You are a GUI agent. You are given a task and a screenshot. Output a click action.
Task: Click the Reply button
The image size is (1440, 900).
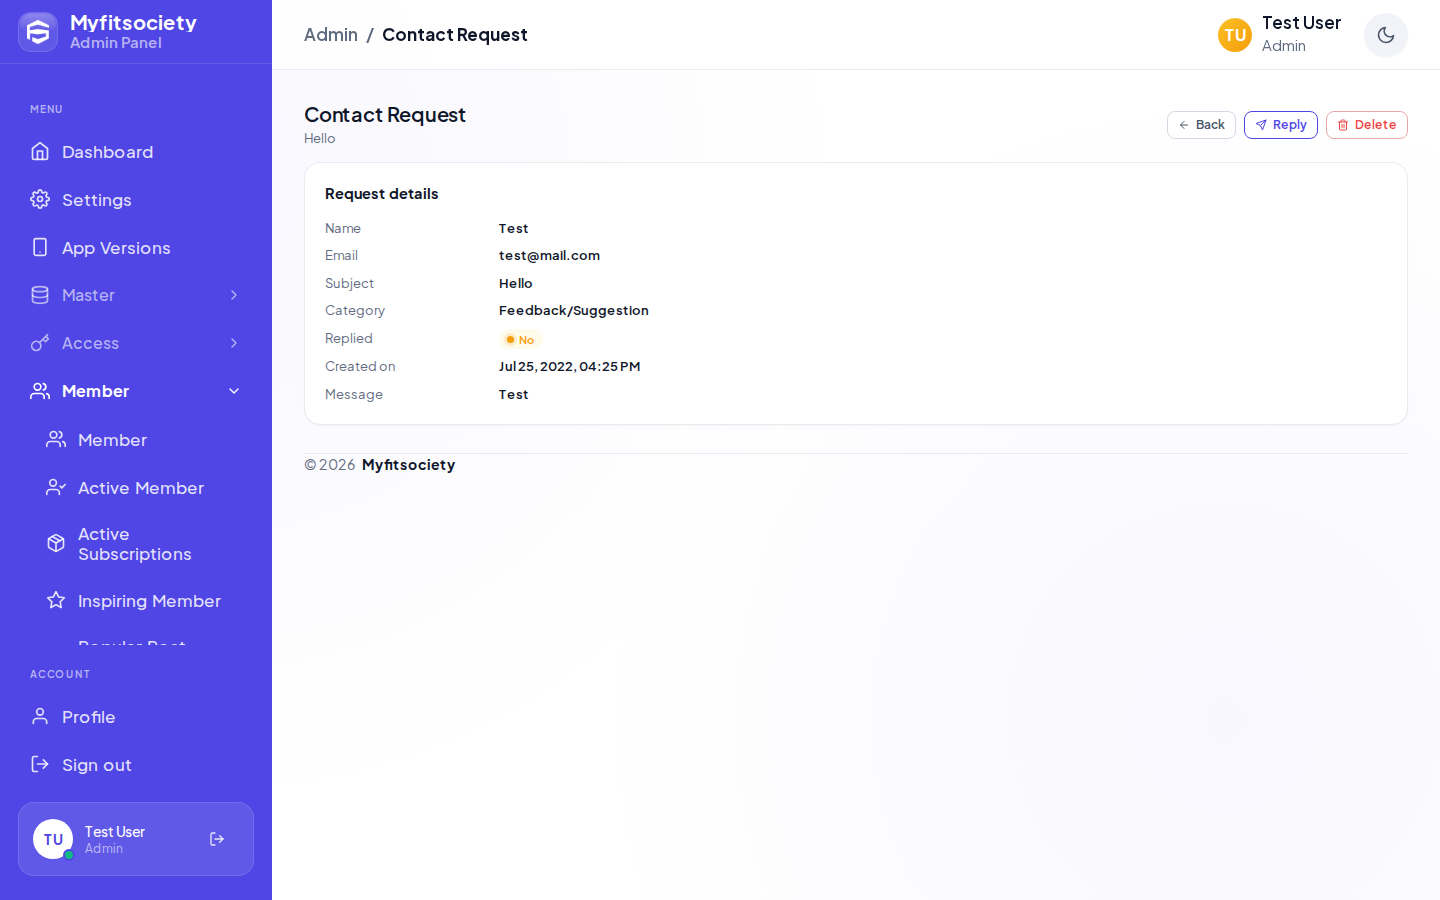click(1281, 125)
